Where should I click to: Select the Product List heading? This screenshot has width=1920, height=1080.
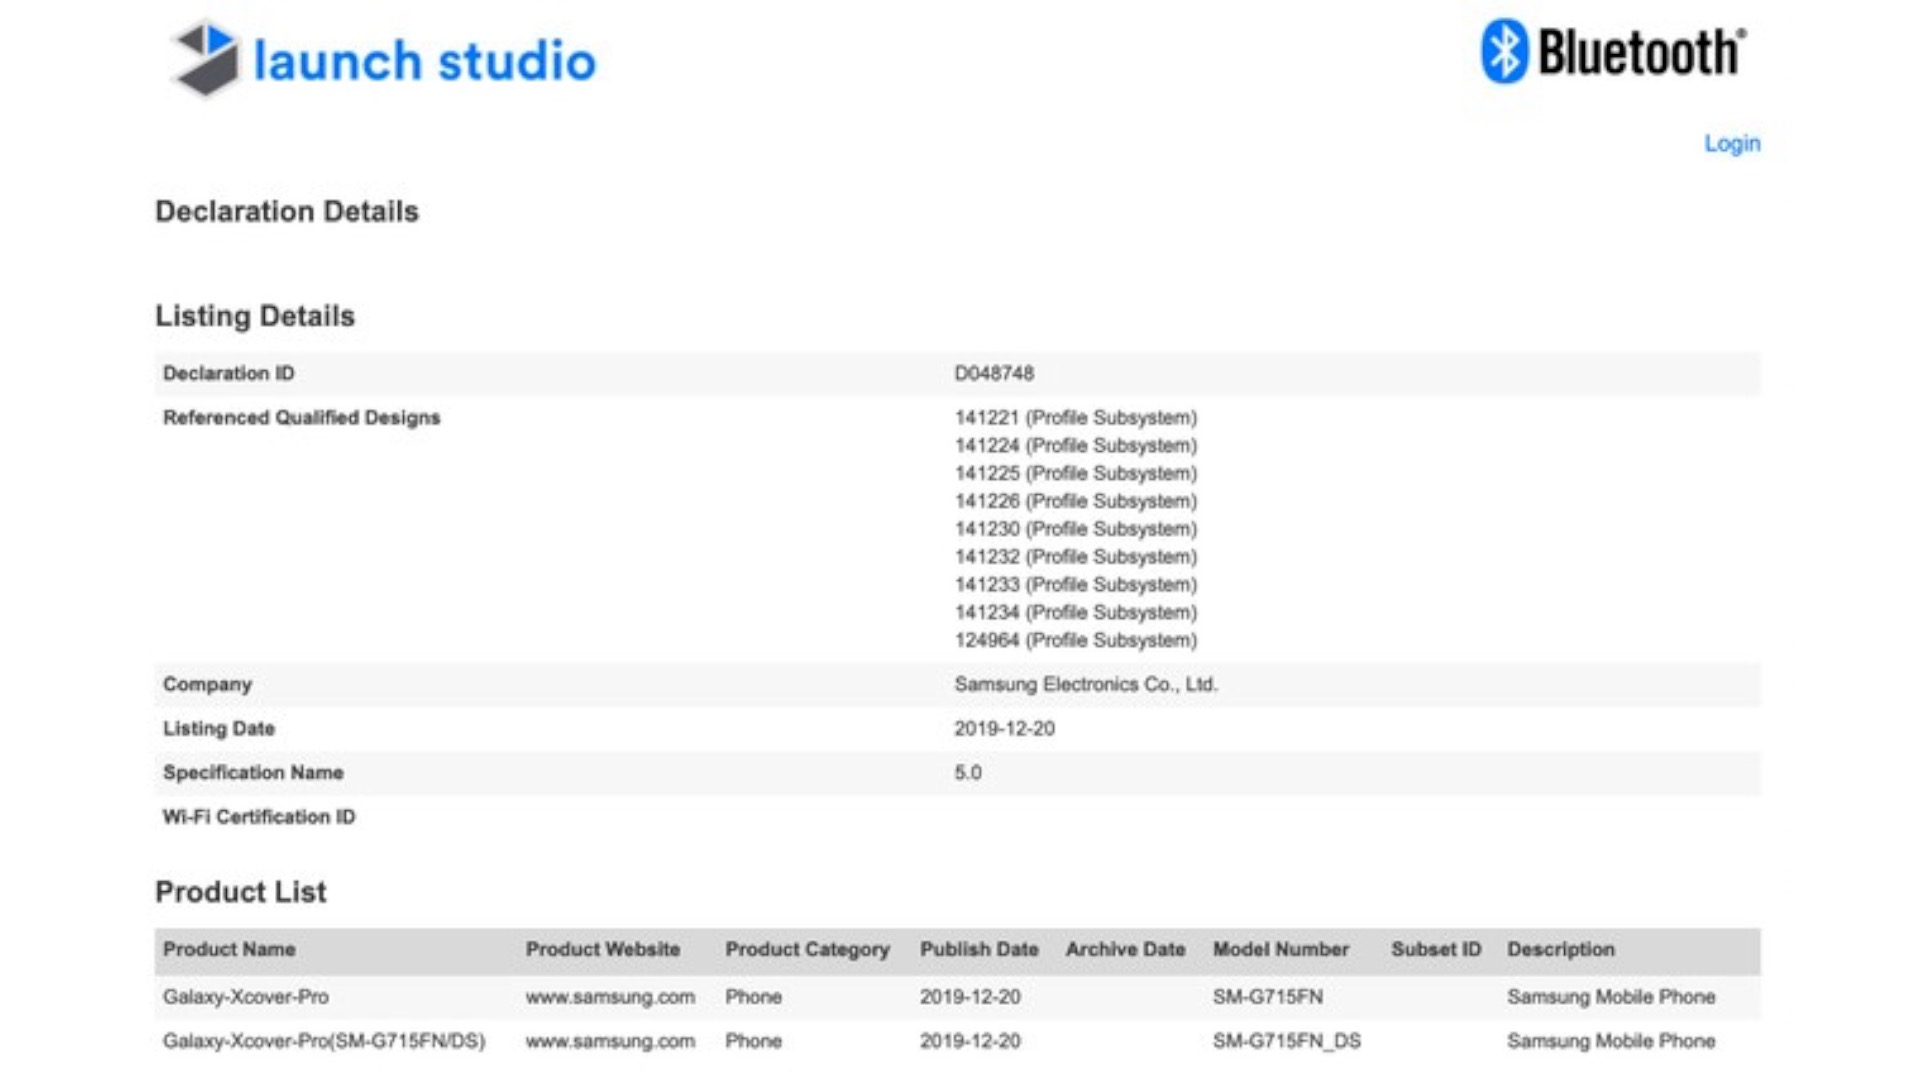pos(241,892)
